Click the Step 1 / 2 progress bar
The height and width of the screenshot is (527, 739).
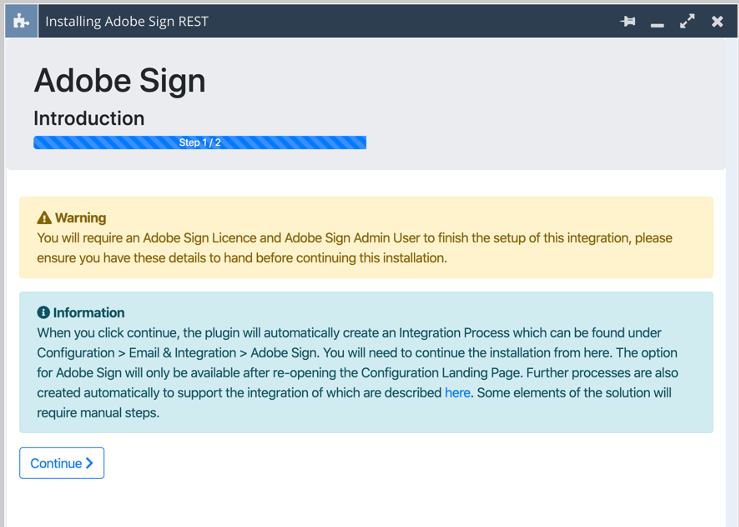tap(200, 142)
